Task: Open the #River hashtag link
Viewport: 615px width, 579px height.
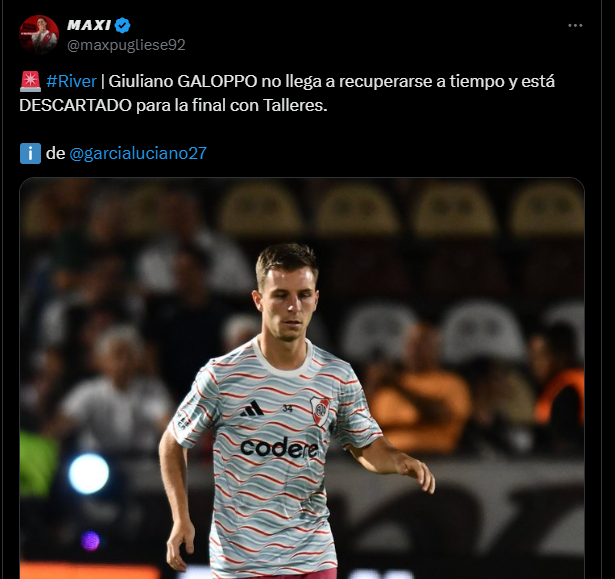Action: (x=71, y=82)
